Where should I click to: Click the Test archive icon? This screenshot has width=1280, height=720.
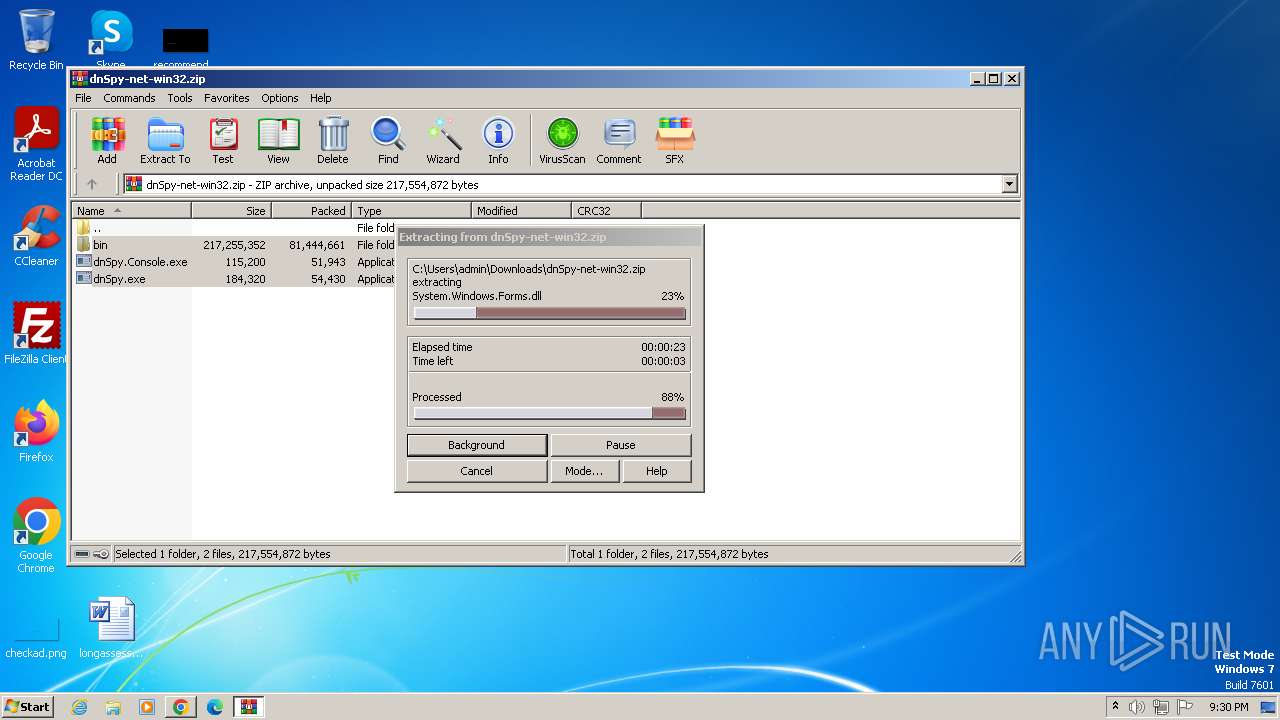click(222, 140)
